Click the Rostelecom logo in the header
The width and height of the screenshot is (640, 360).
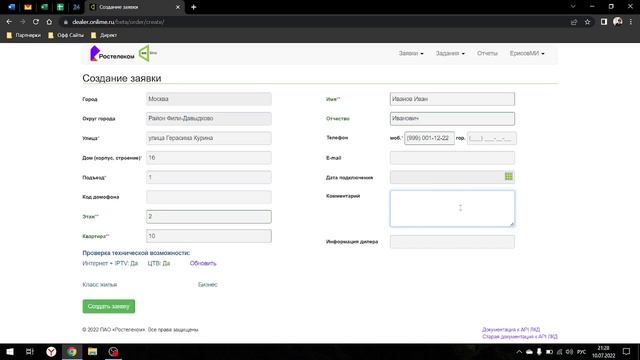tap(112, 53)
